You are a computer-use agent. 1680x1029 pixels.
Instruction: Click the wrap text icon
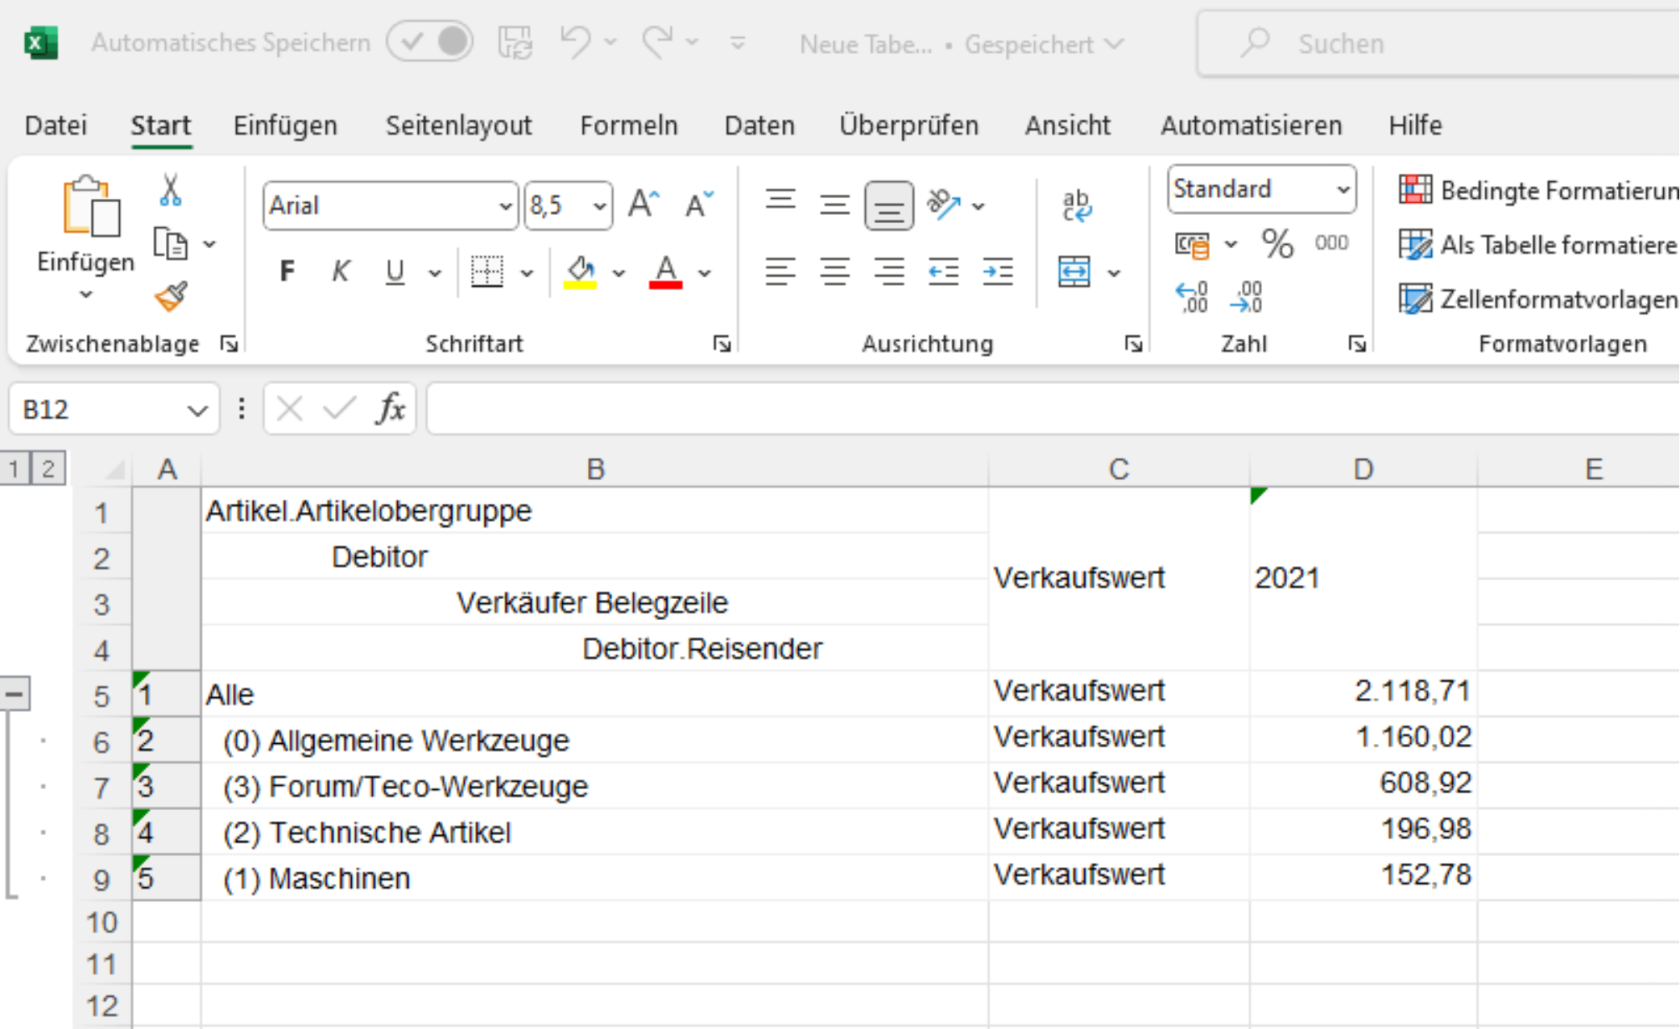pos(1077,205)
